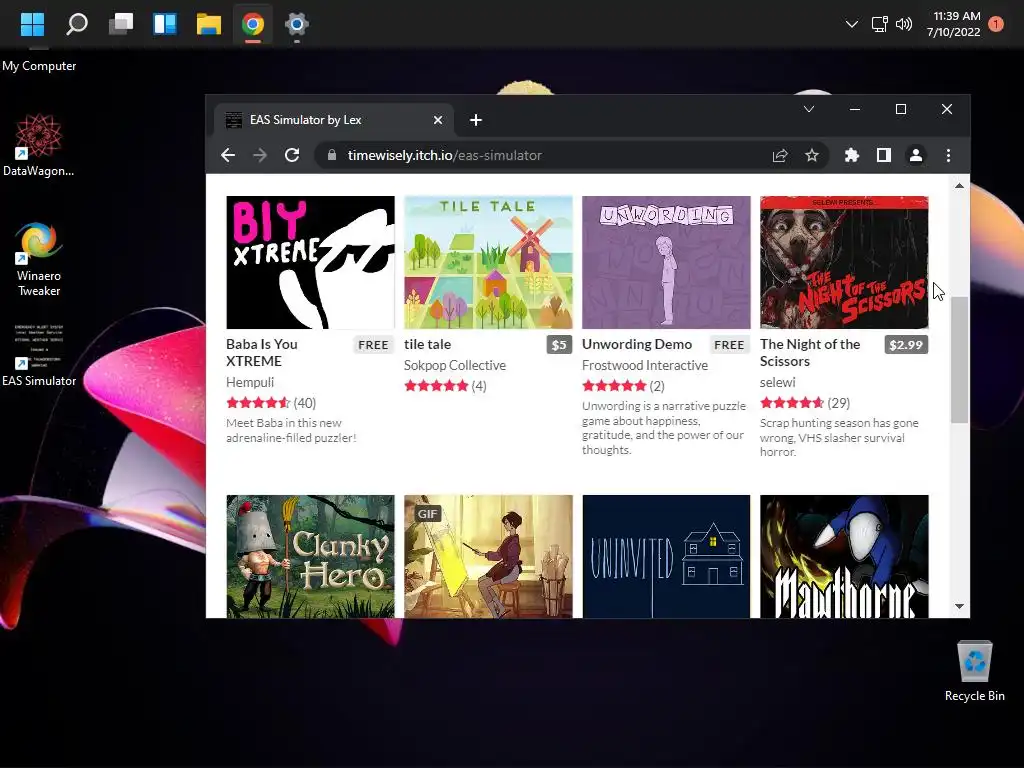Open Clunky Hero thumbnail
Screen dimensions: 1024x768
pos(310,556)
